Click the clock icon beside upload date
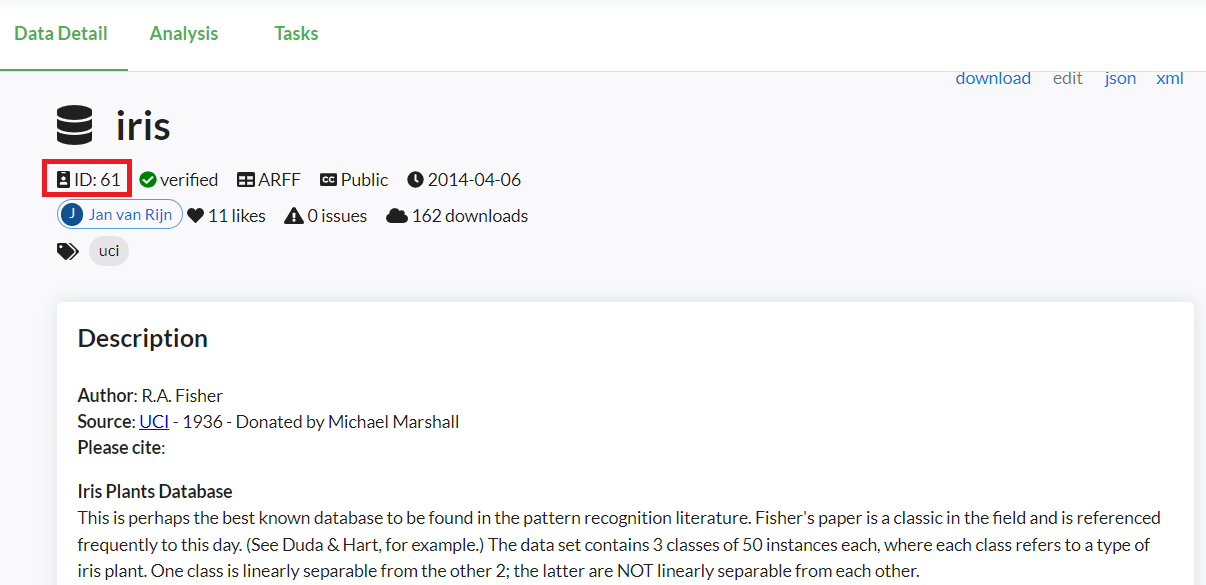1206x585 pixels. [416, 180]
